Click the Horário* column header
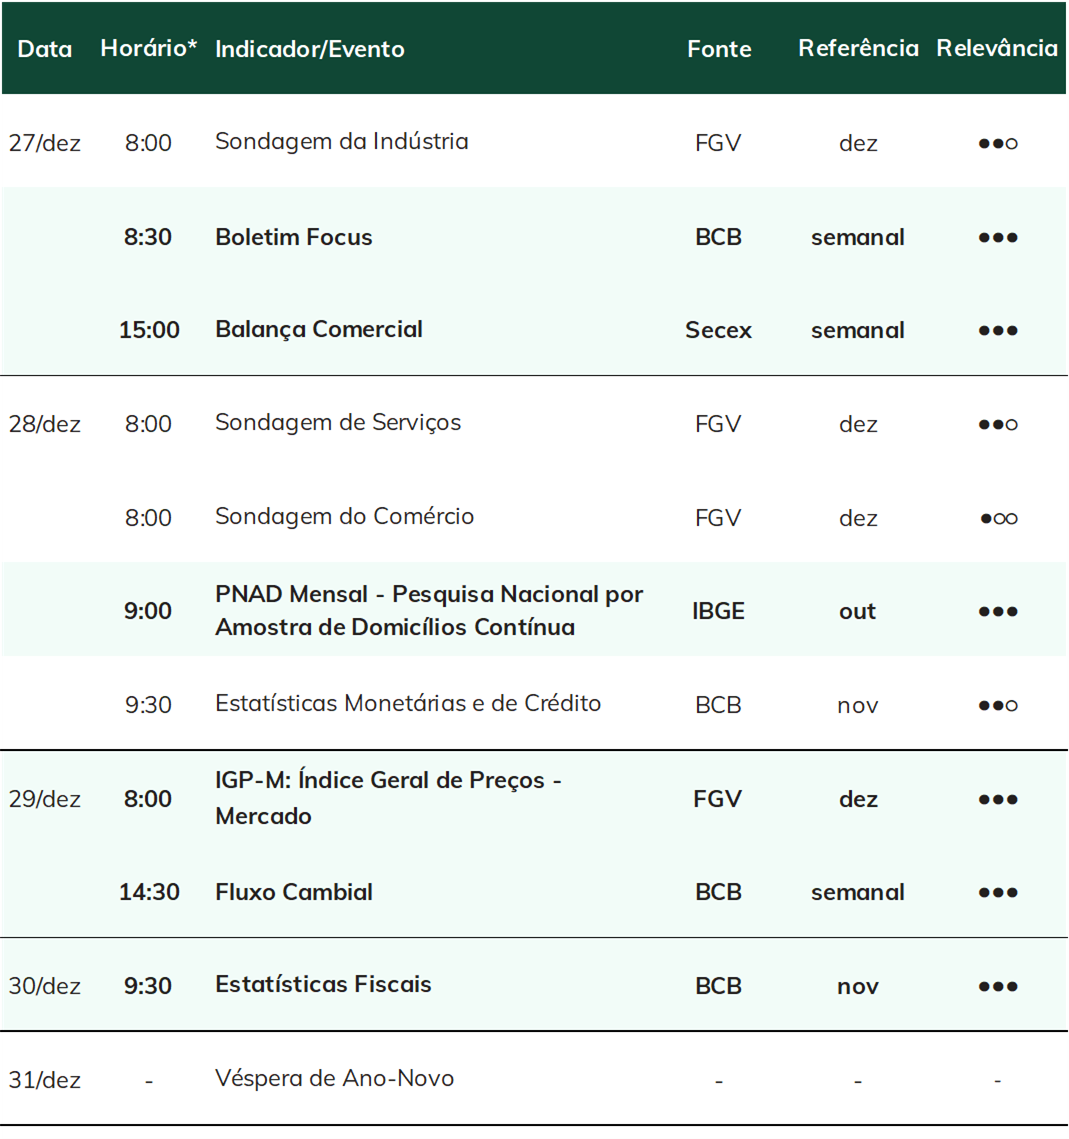The height and width of the screenshot is (1139, 1069). [x=149, y=48]
